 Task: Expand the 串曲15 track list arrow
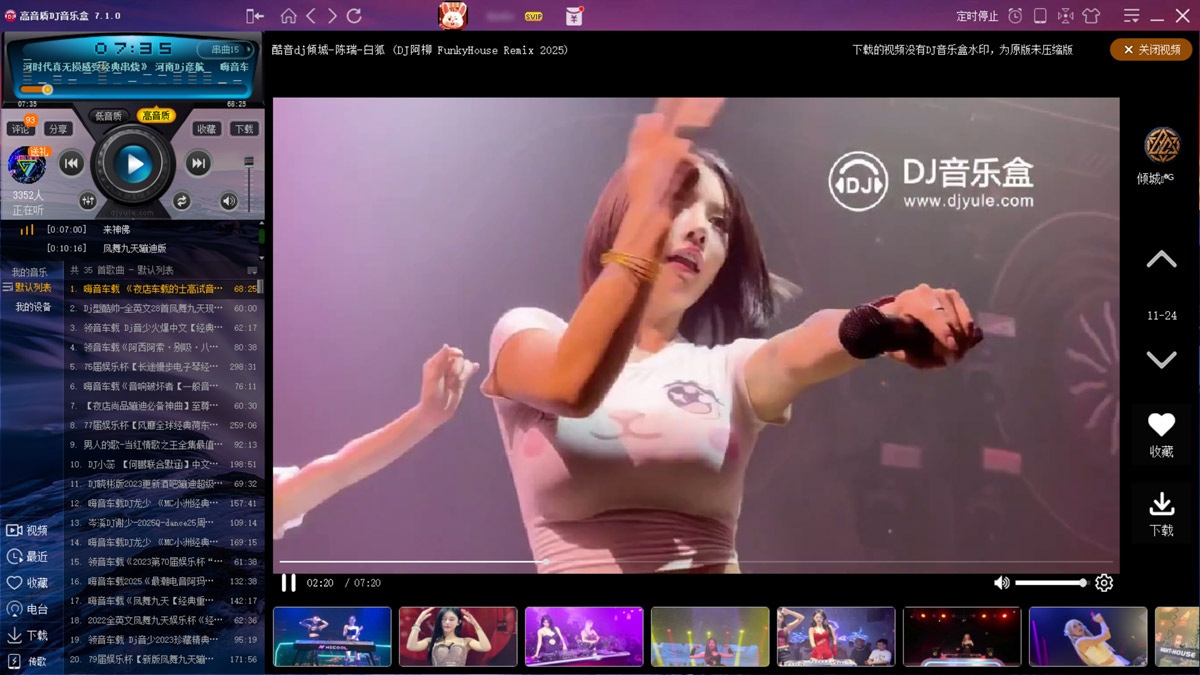246,49
